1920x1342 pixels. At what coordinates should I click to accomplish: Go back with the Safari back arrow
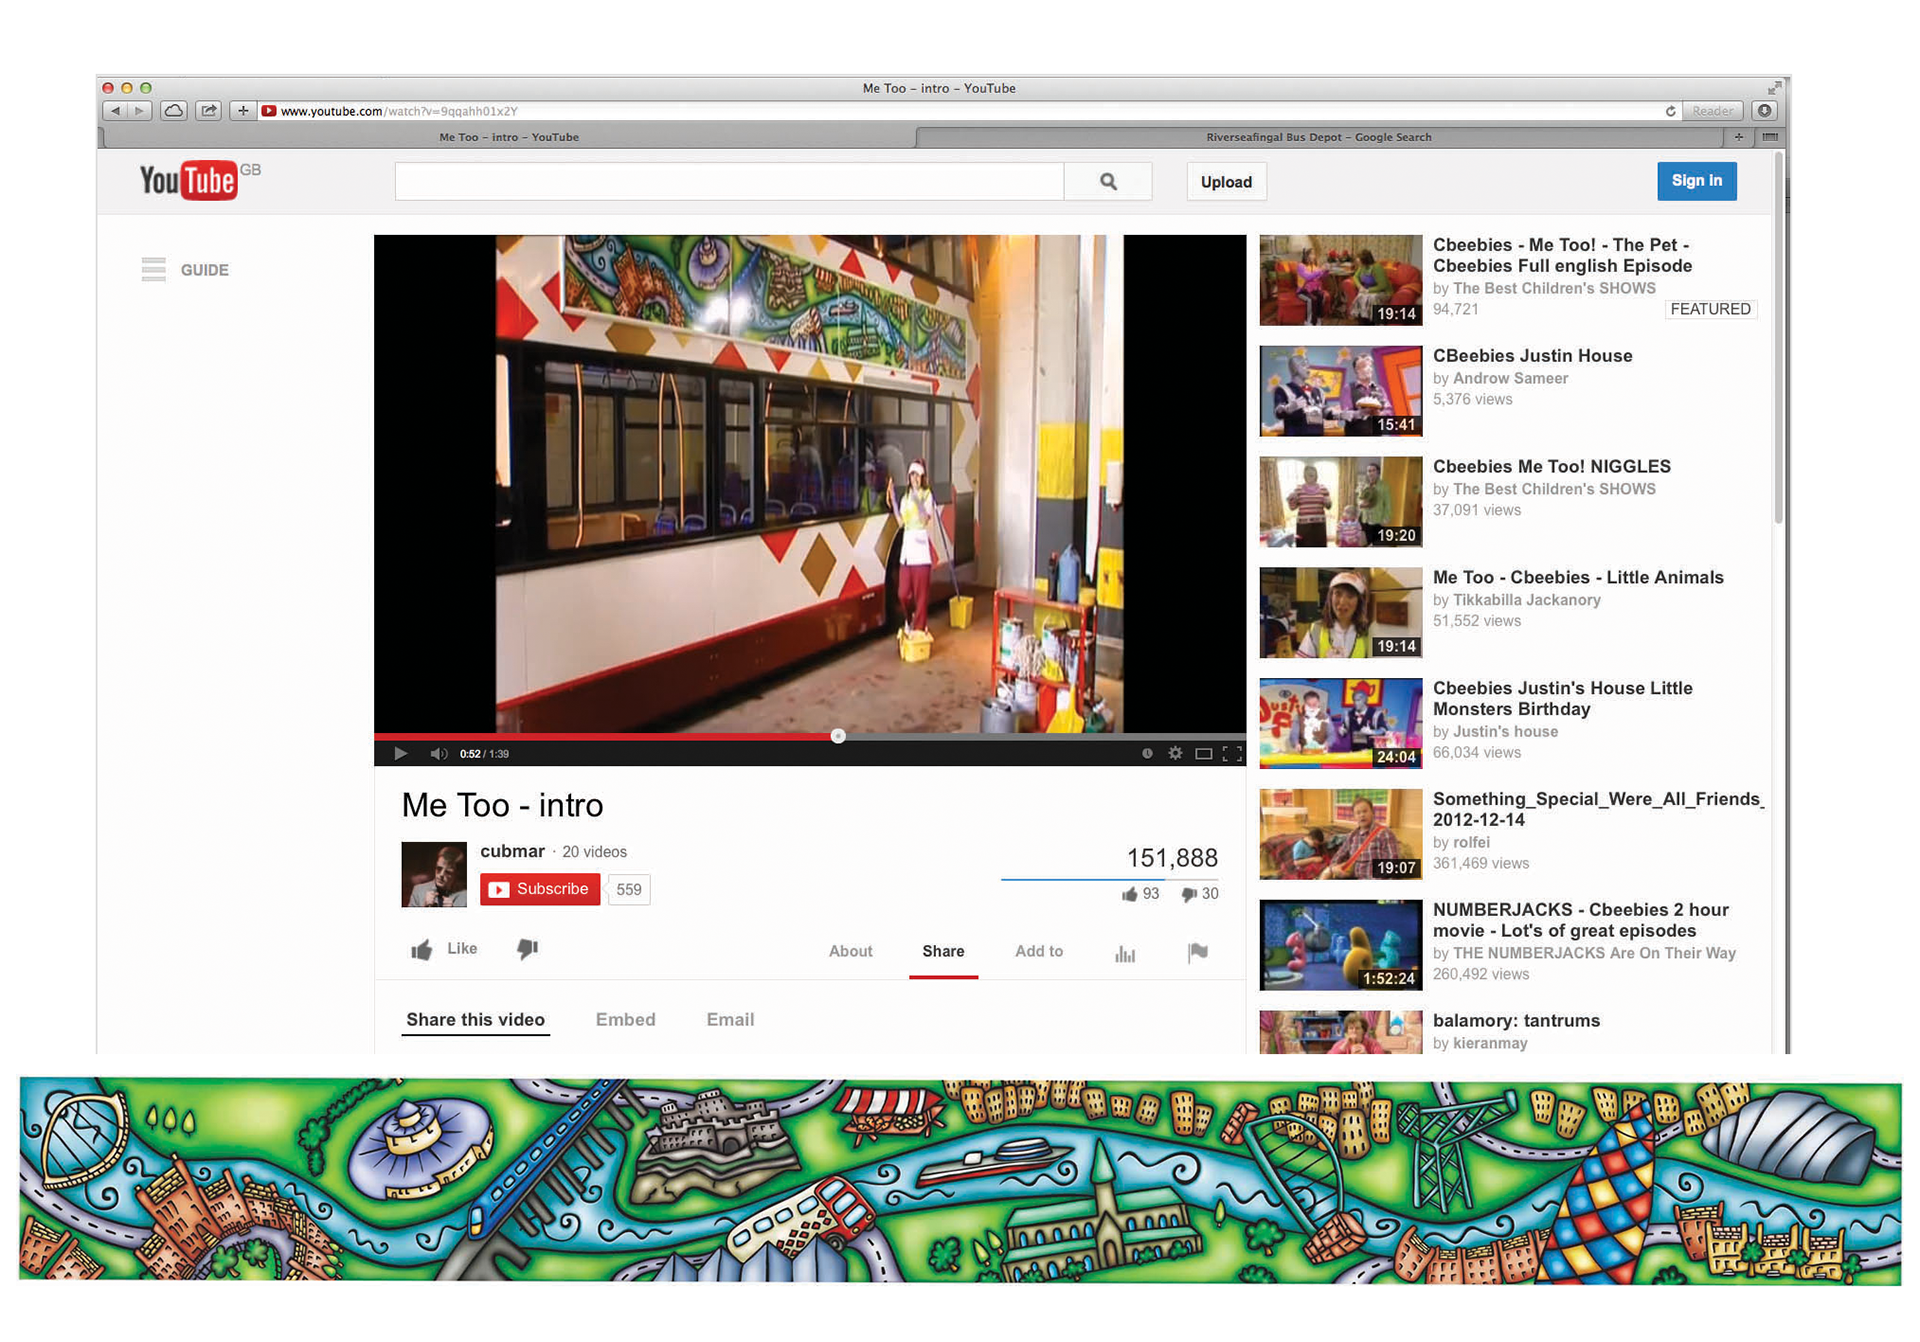click(x=116, y=111)
